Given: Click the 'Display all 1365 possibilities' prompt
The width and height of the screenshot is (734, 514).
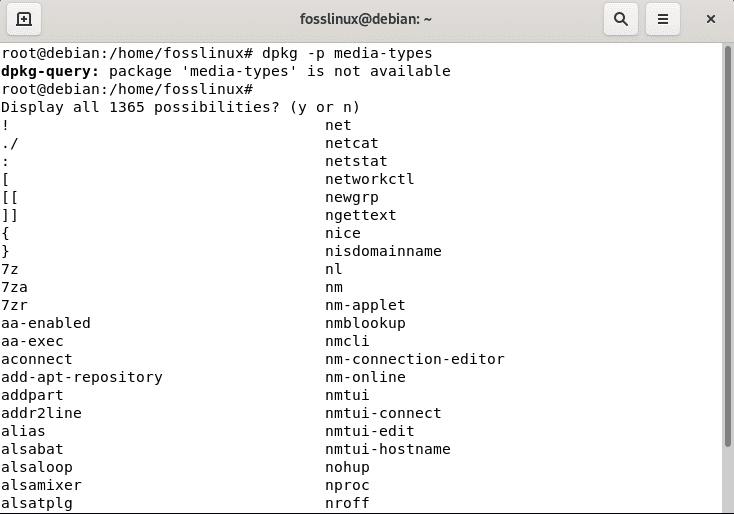Looking at the screenshot, I should pyautogui.click(x=181, y=107).
